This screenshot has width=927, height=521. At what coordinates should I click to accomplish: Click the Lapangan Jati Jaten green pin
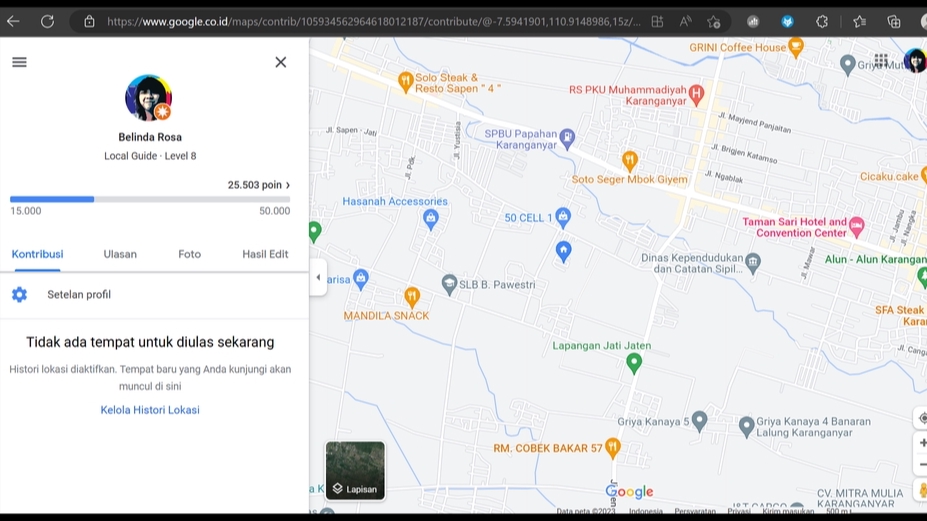click(634, 363)
